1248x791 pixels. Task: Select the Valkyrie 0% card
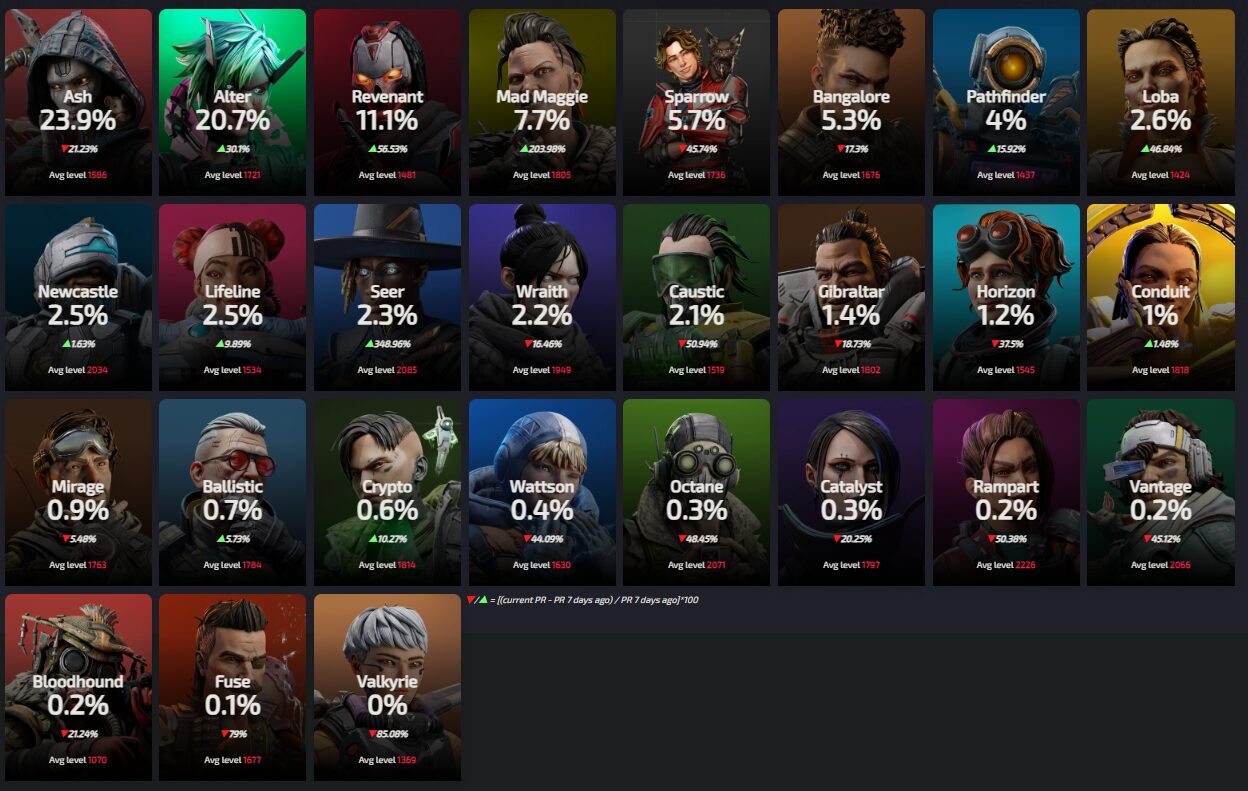[387, 688]
